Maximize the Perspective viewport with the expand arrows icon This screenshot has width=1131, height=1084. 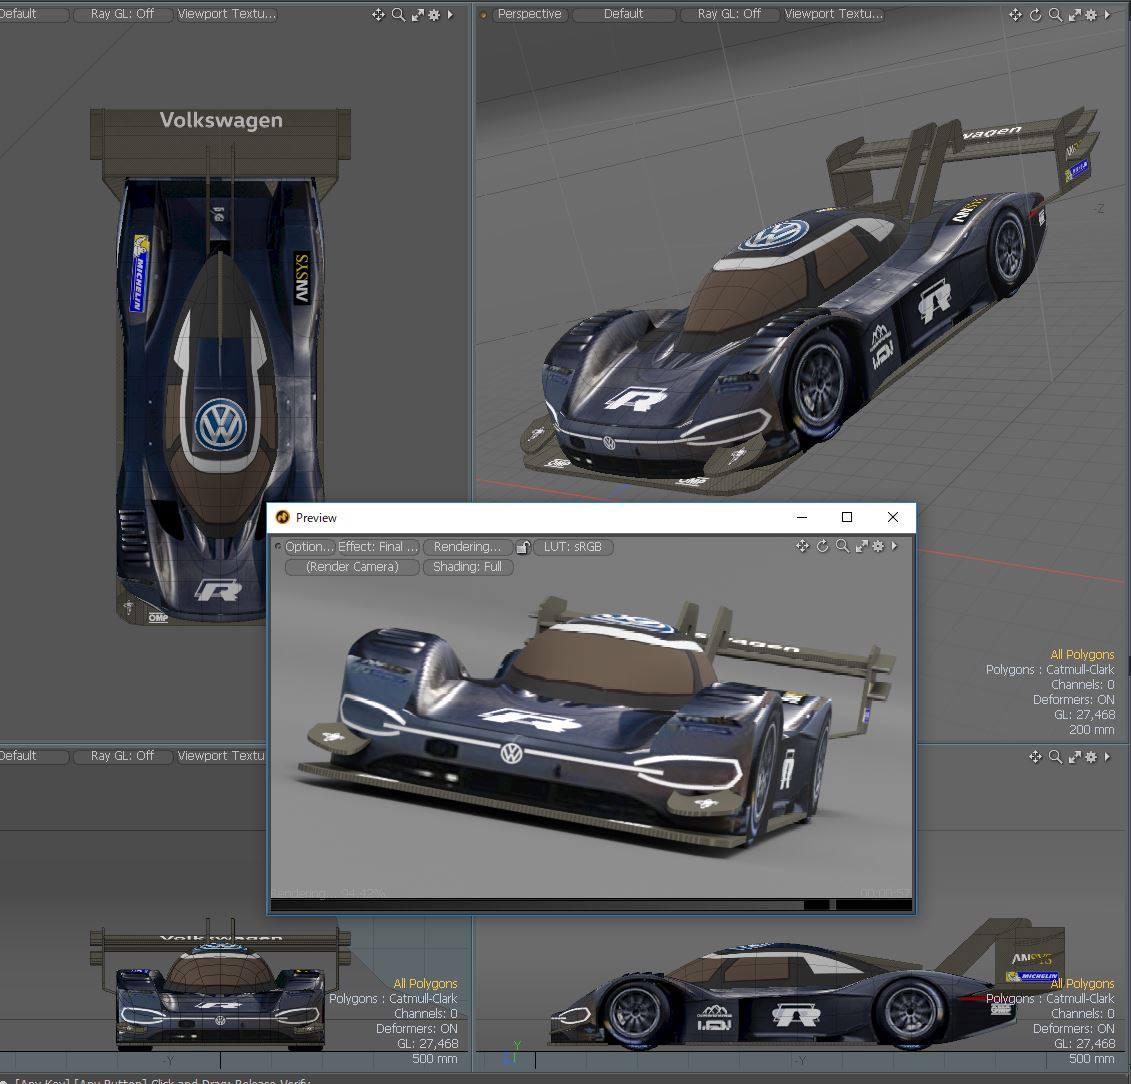1075,14
